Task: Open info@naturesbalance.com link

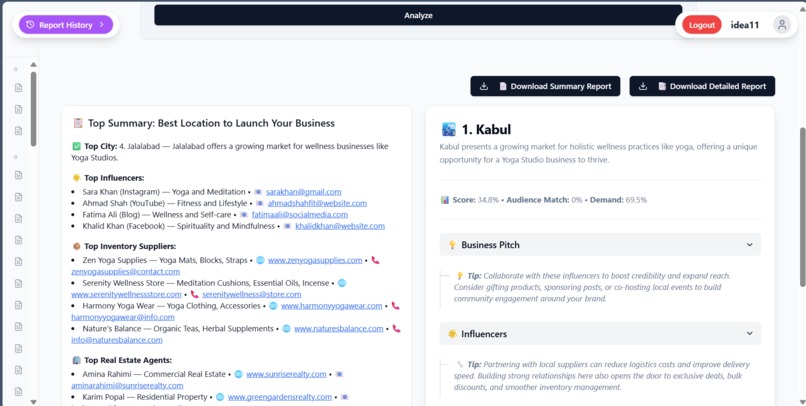Action: click(117, 340)
